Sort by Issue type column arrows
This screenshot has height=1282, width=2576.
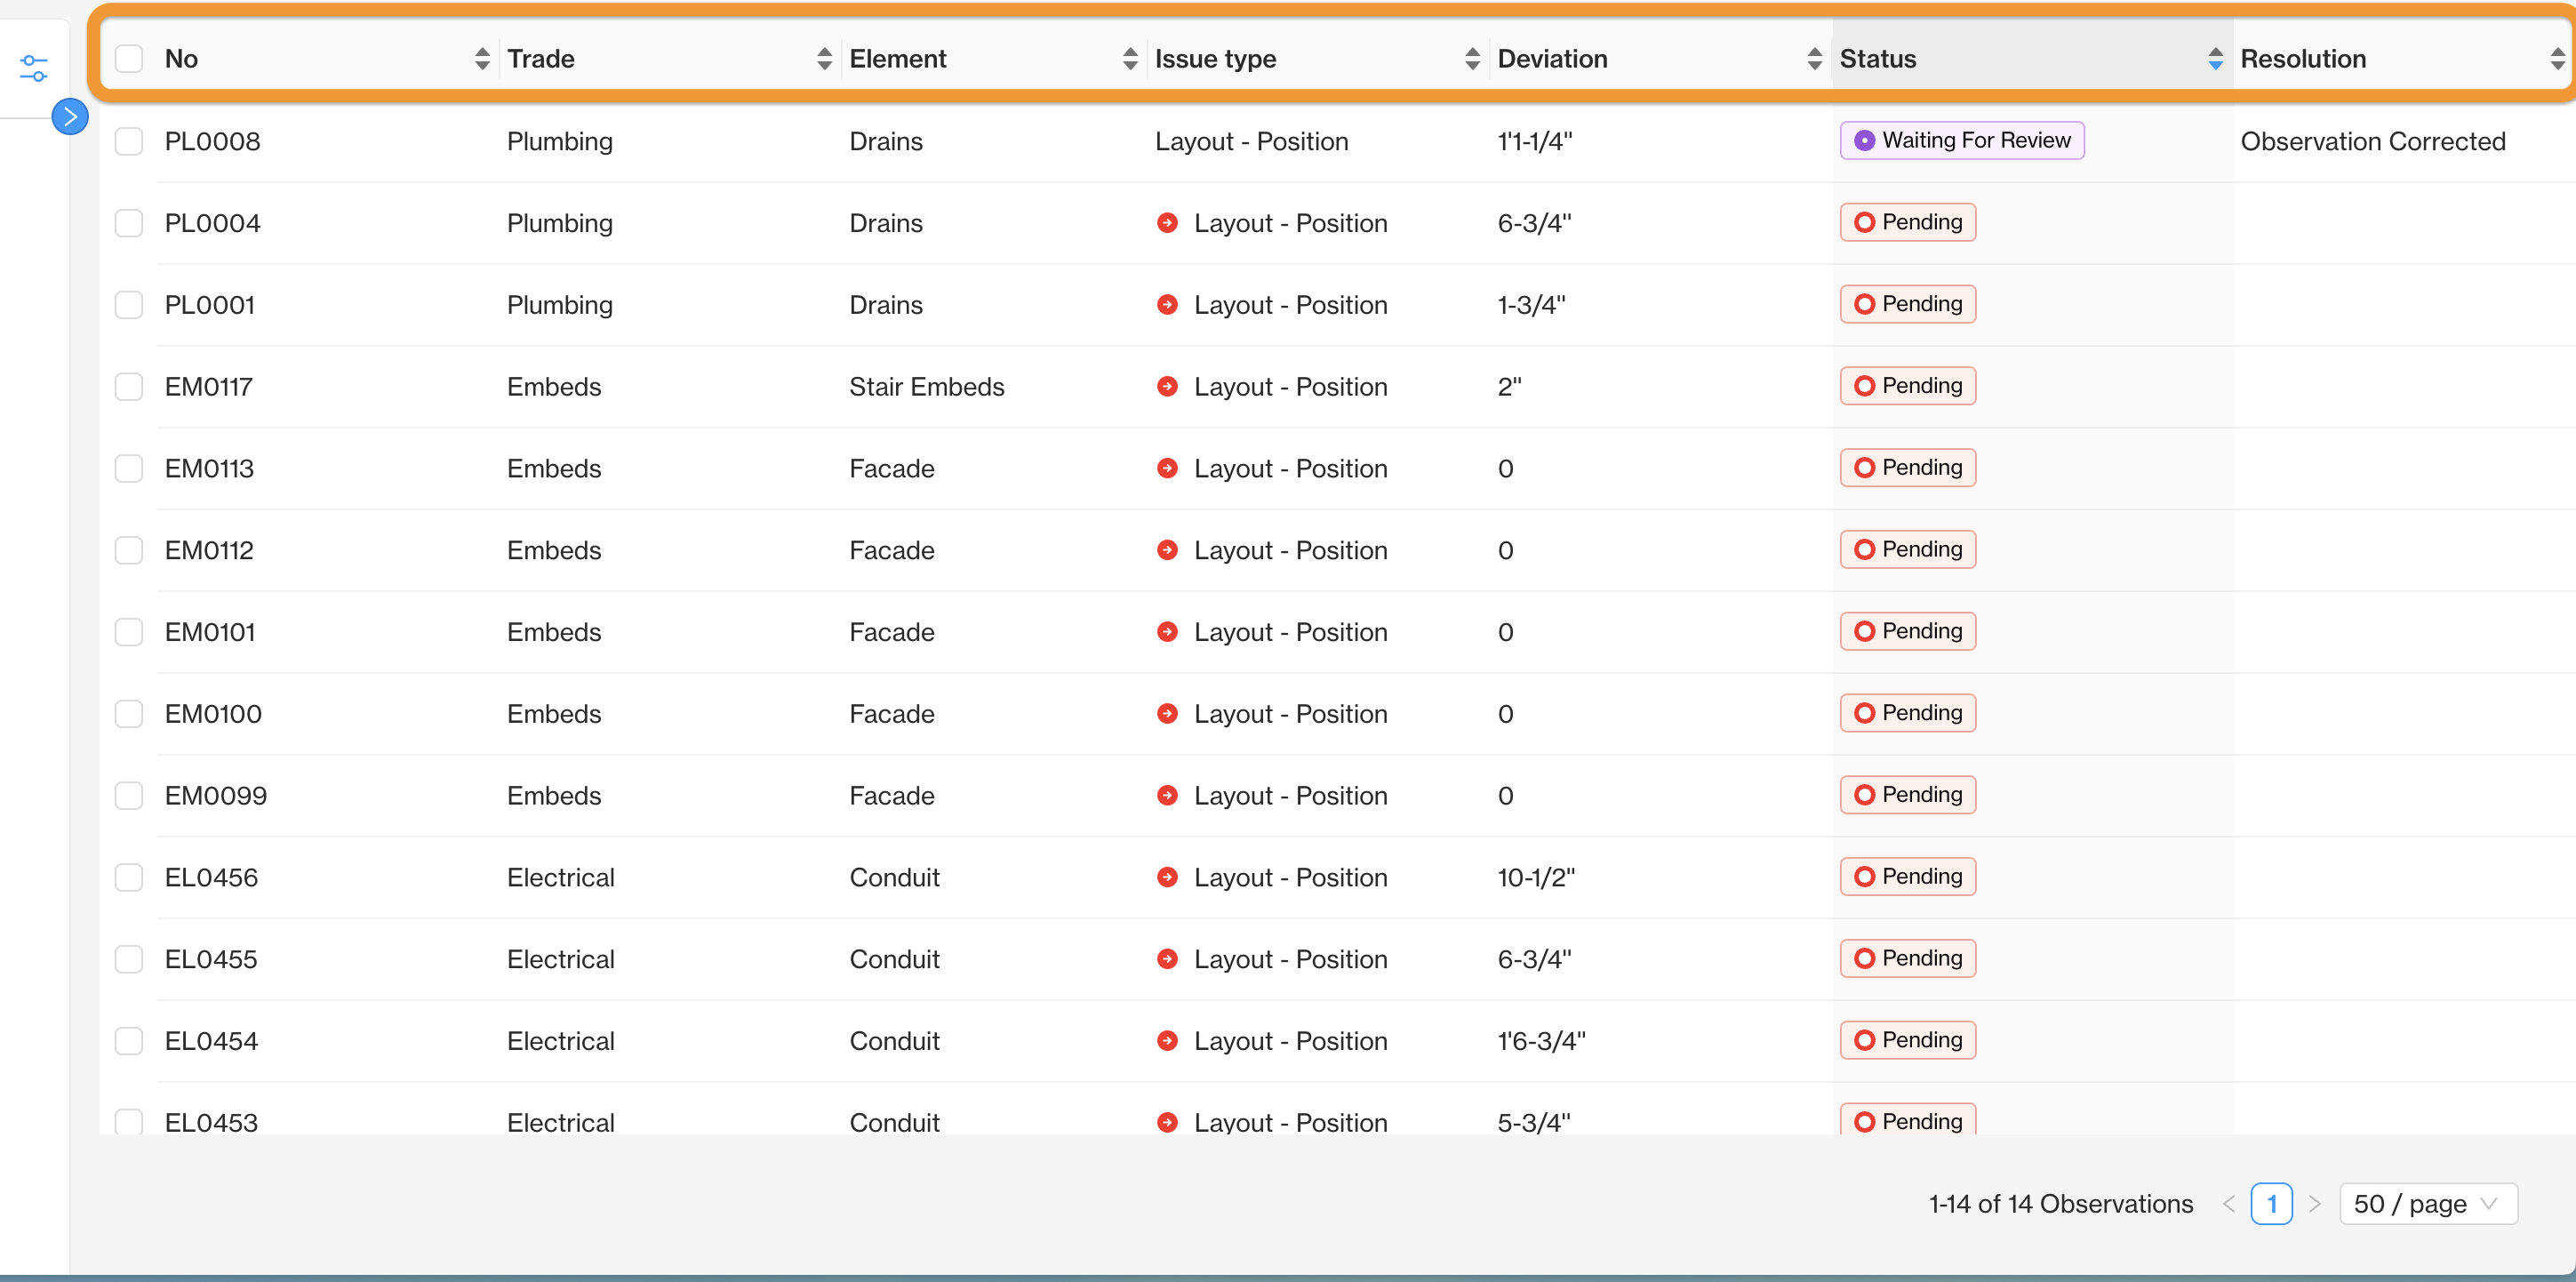1472,59
